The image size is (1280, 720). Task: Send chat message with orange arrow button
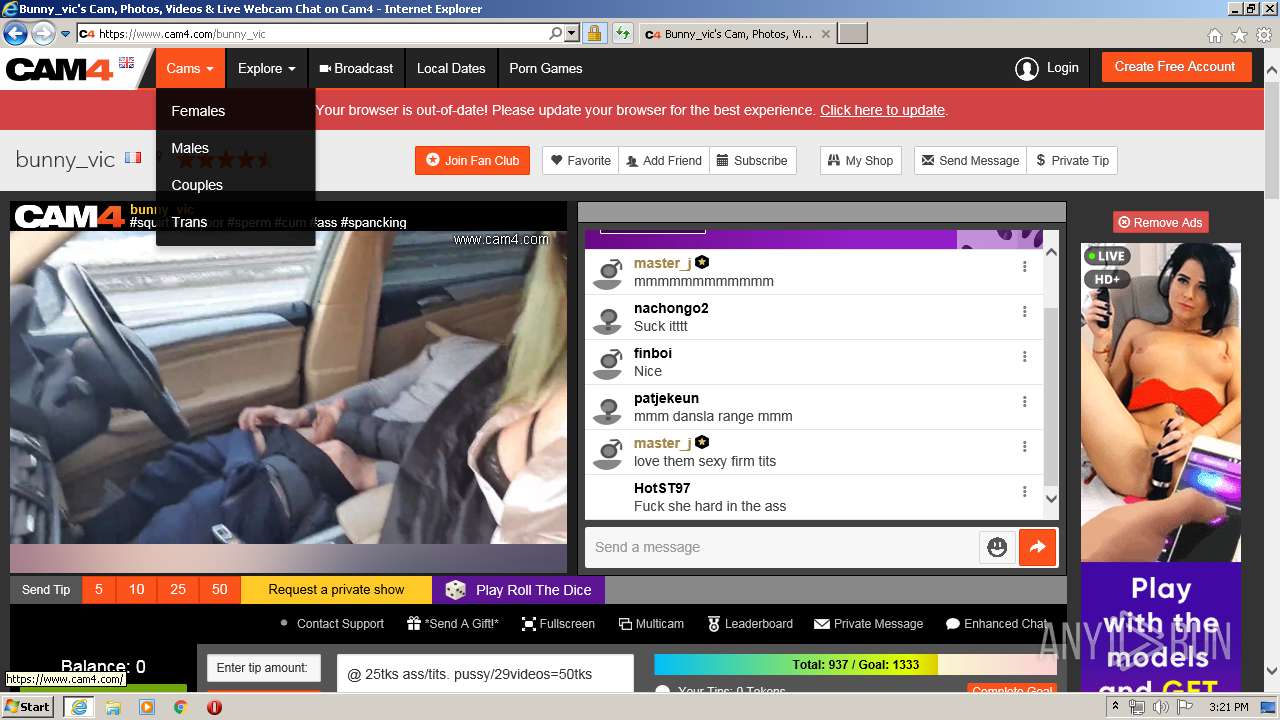(1037, 547)
